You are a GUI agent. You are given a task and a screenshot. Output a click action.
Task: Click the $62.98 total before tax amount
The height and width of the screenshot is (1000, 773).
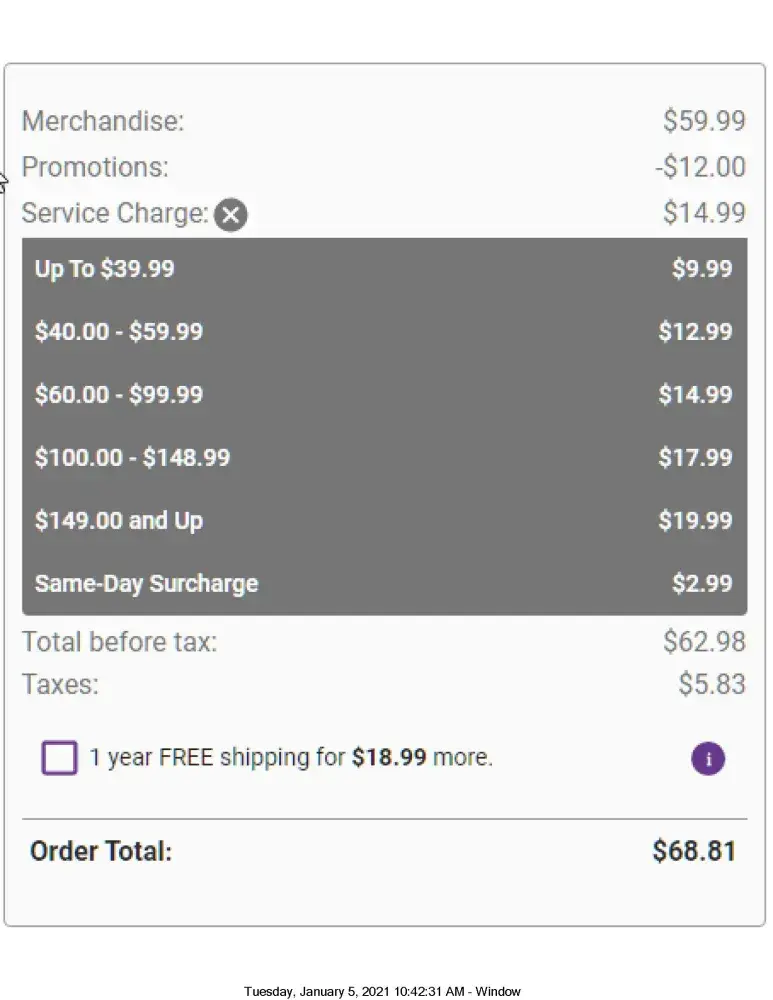tap(704, 642)
